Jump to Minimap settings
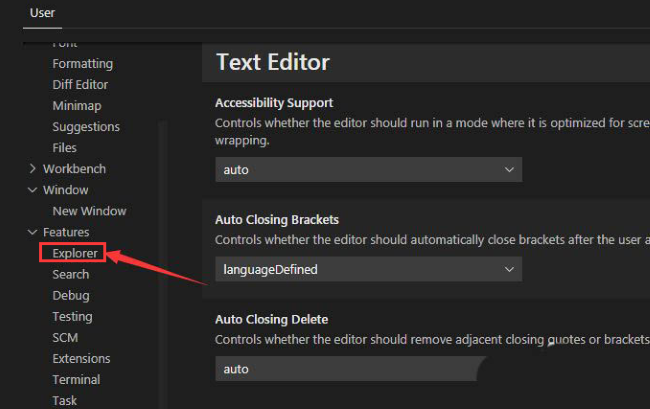This screenshot has height=409, width=650. [76, 106]
